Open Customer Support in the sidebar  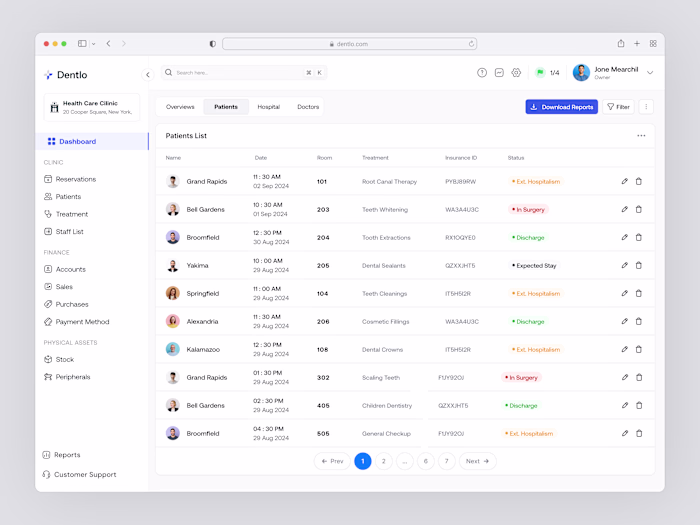[79, 475]
